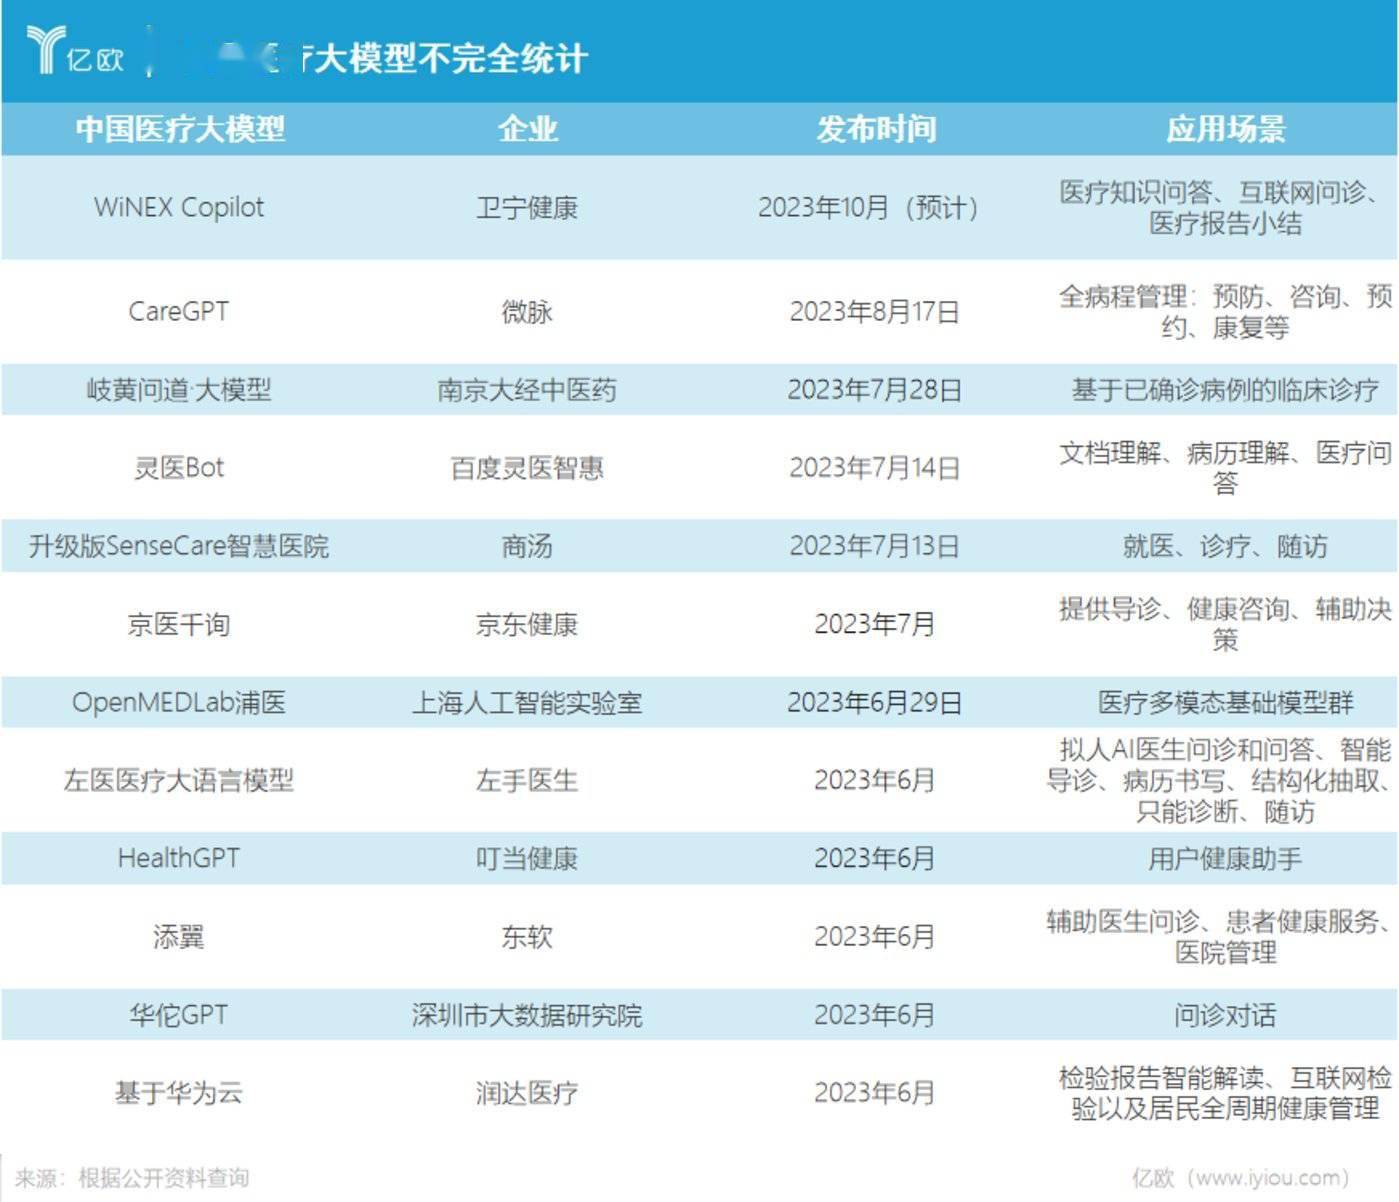The image size is (1399, 1202).
Task: Click the 2023年7月28日 date cell
Action: [875, 390]
